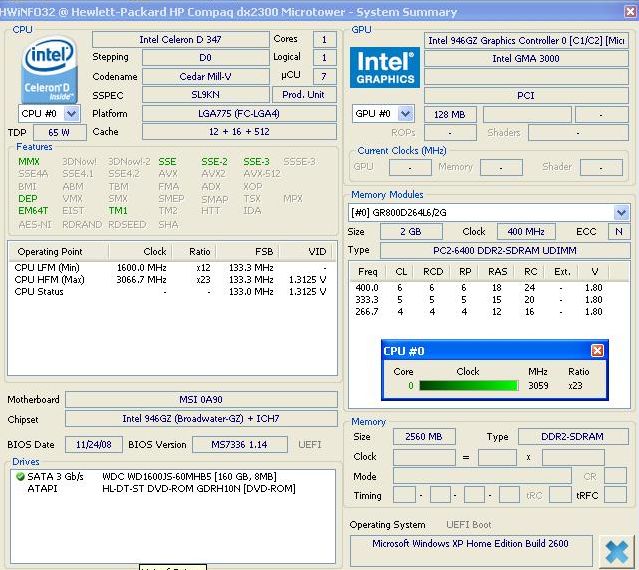Click the cache 12 + 16 + 512 field
The image size is (639, 570).
pyautogui.click(x=239, y=132)
